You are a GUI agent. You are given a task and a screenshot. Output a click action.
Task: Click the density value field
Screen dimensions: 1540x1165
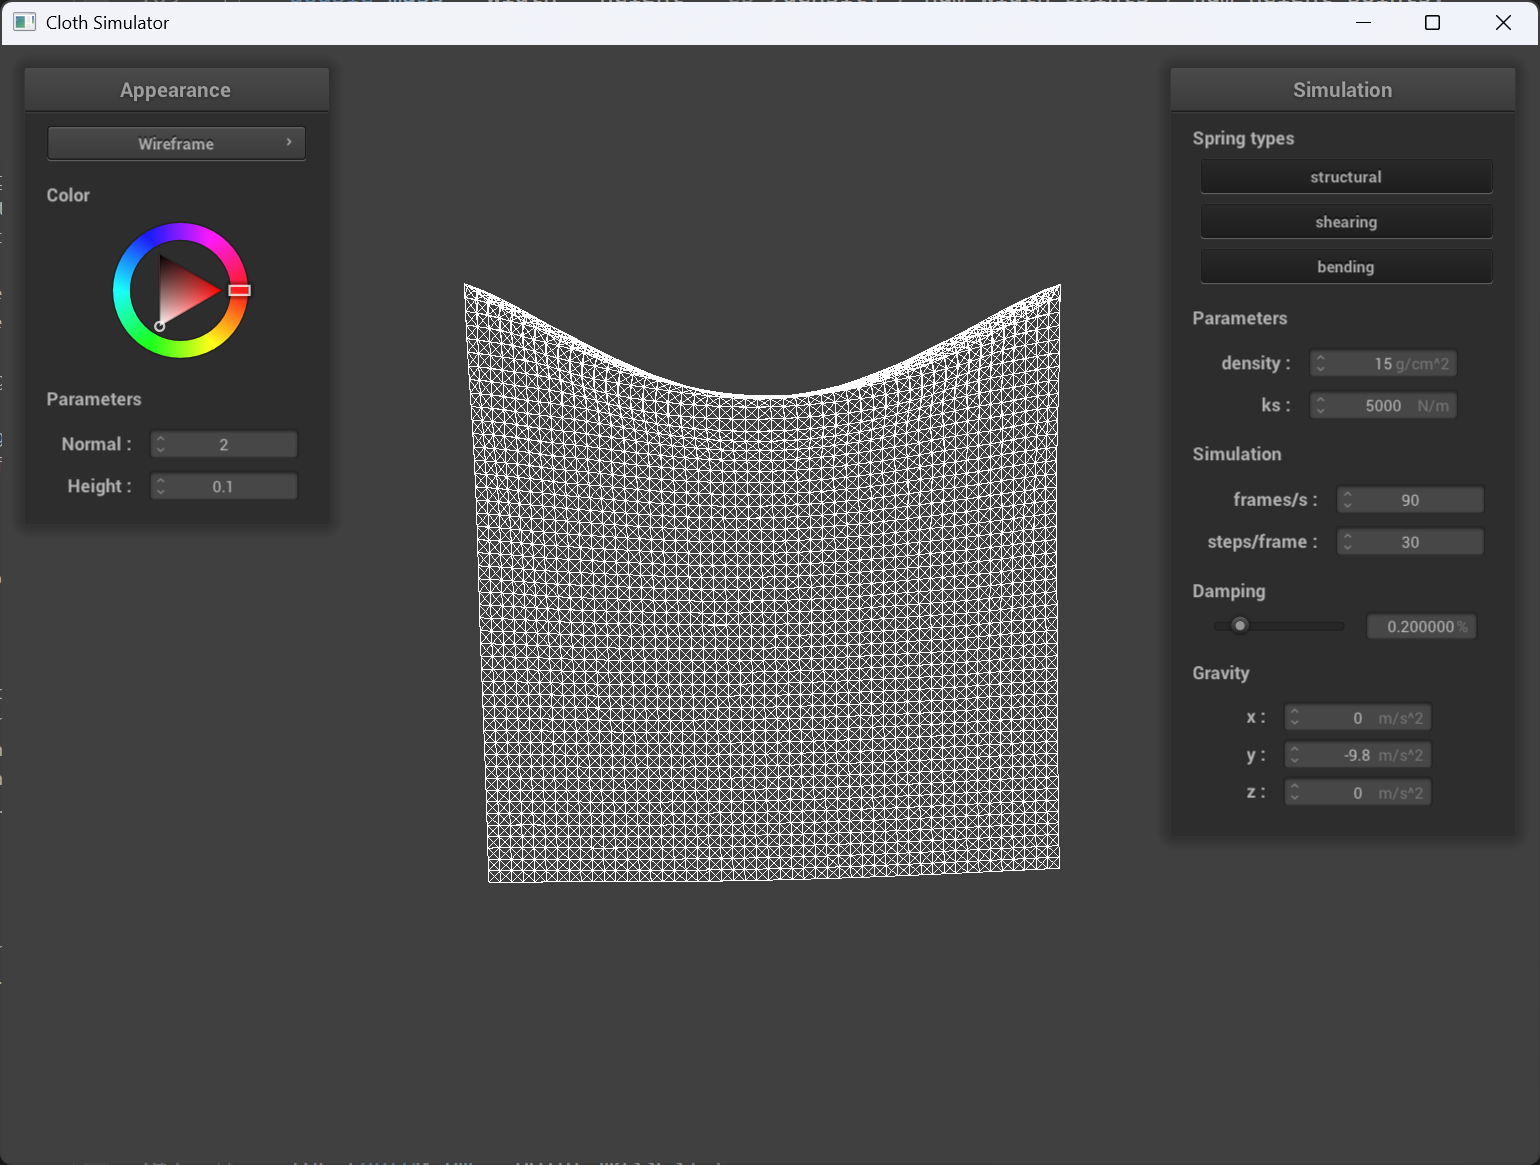1383,363
